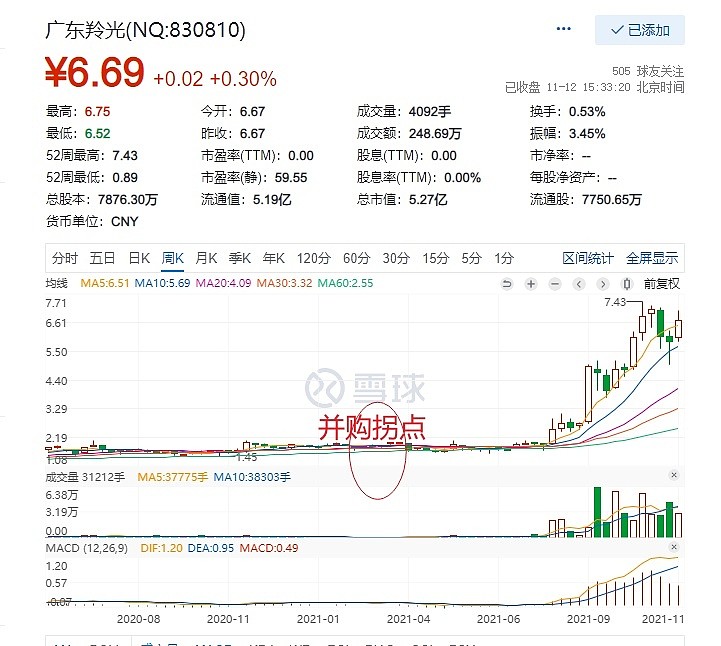Click the DIF:1.20 indicator value
Screen dimensions: 721x646
161,548
